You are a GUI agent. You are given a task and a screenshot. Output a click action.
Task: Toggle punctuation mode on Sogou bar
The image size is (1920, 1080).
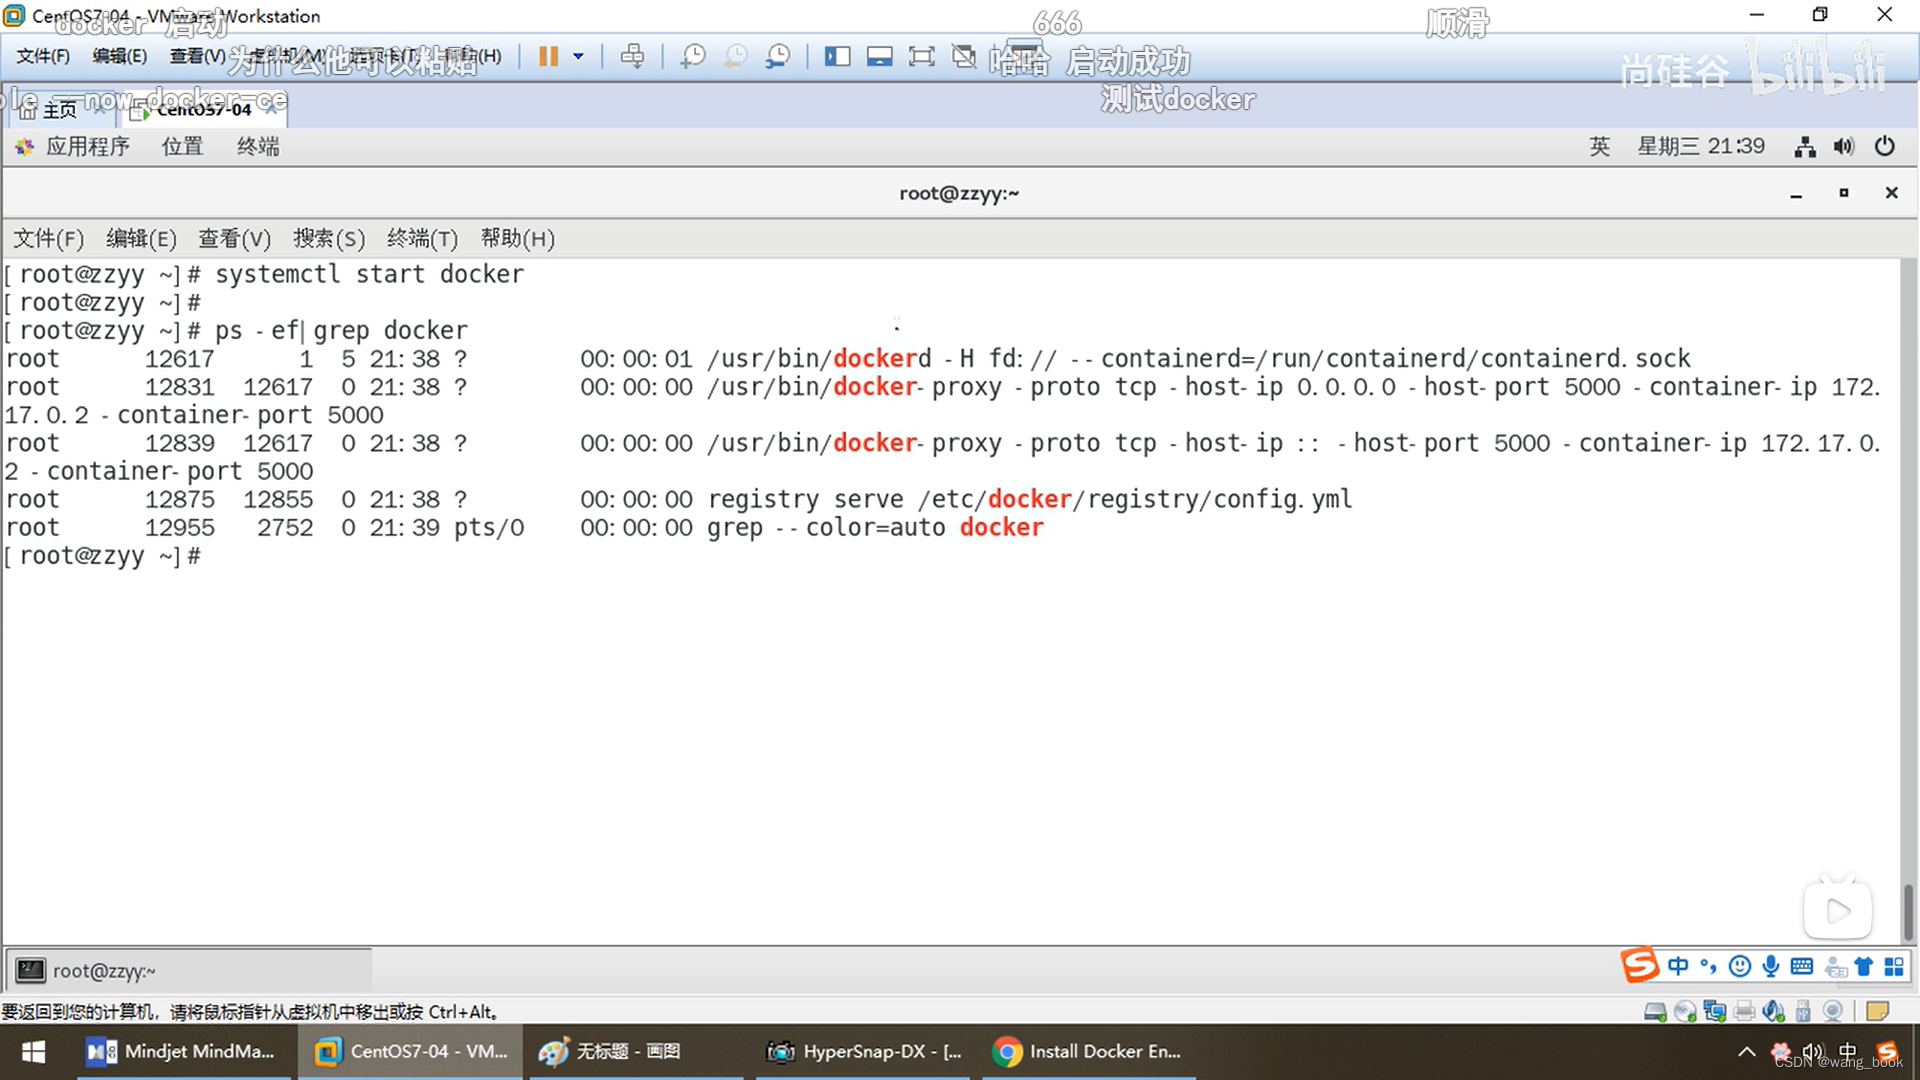pyautogui.click(x=1708, y=966)
